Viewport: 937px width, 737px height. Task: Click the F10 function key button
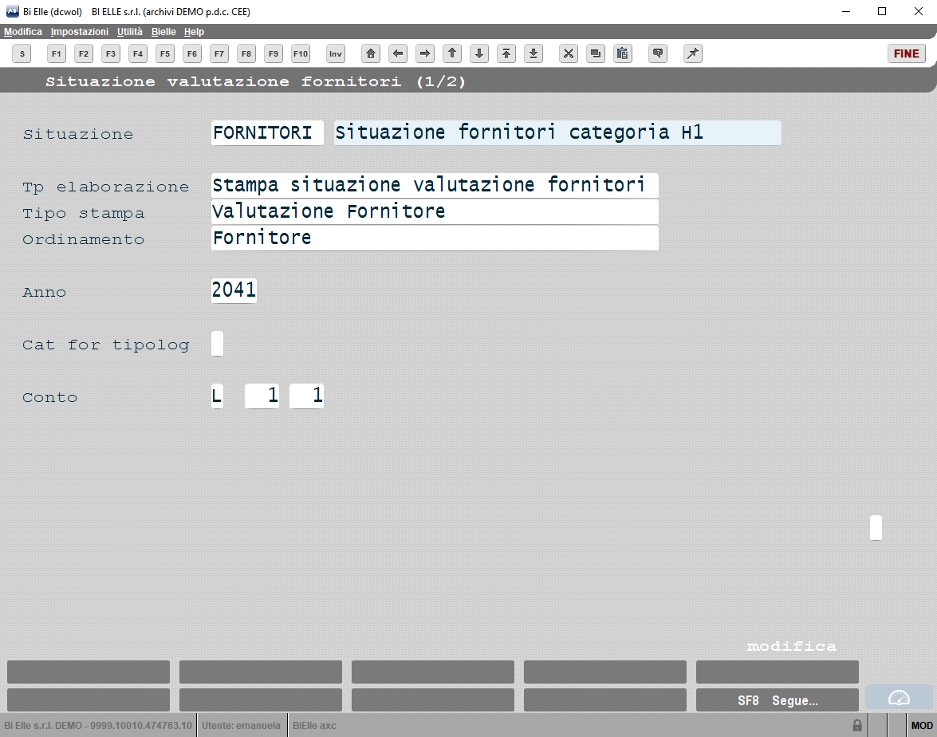tap(301, 54)
